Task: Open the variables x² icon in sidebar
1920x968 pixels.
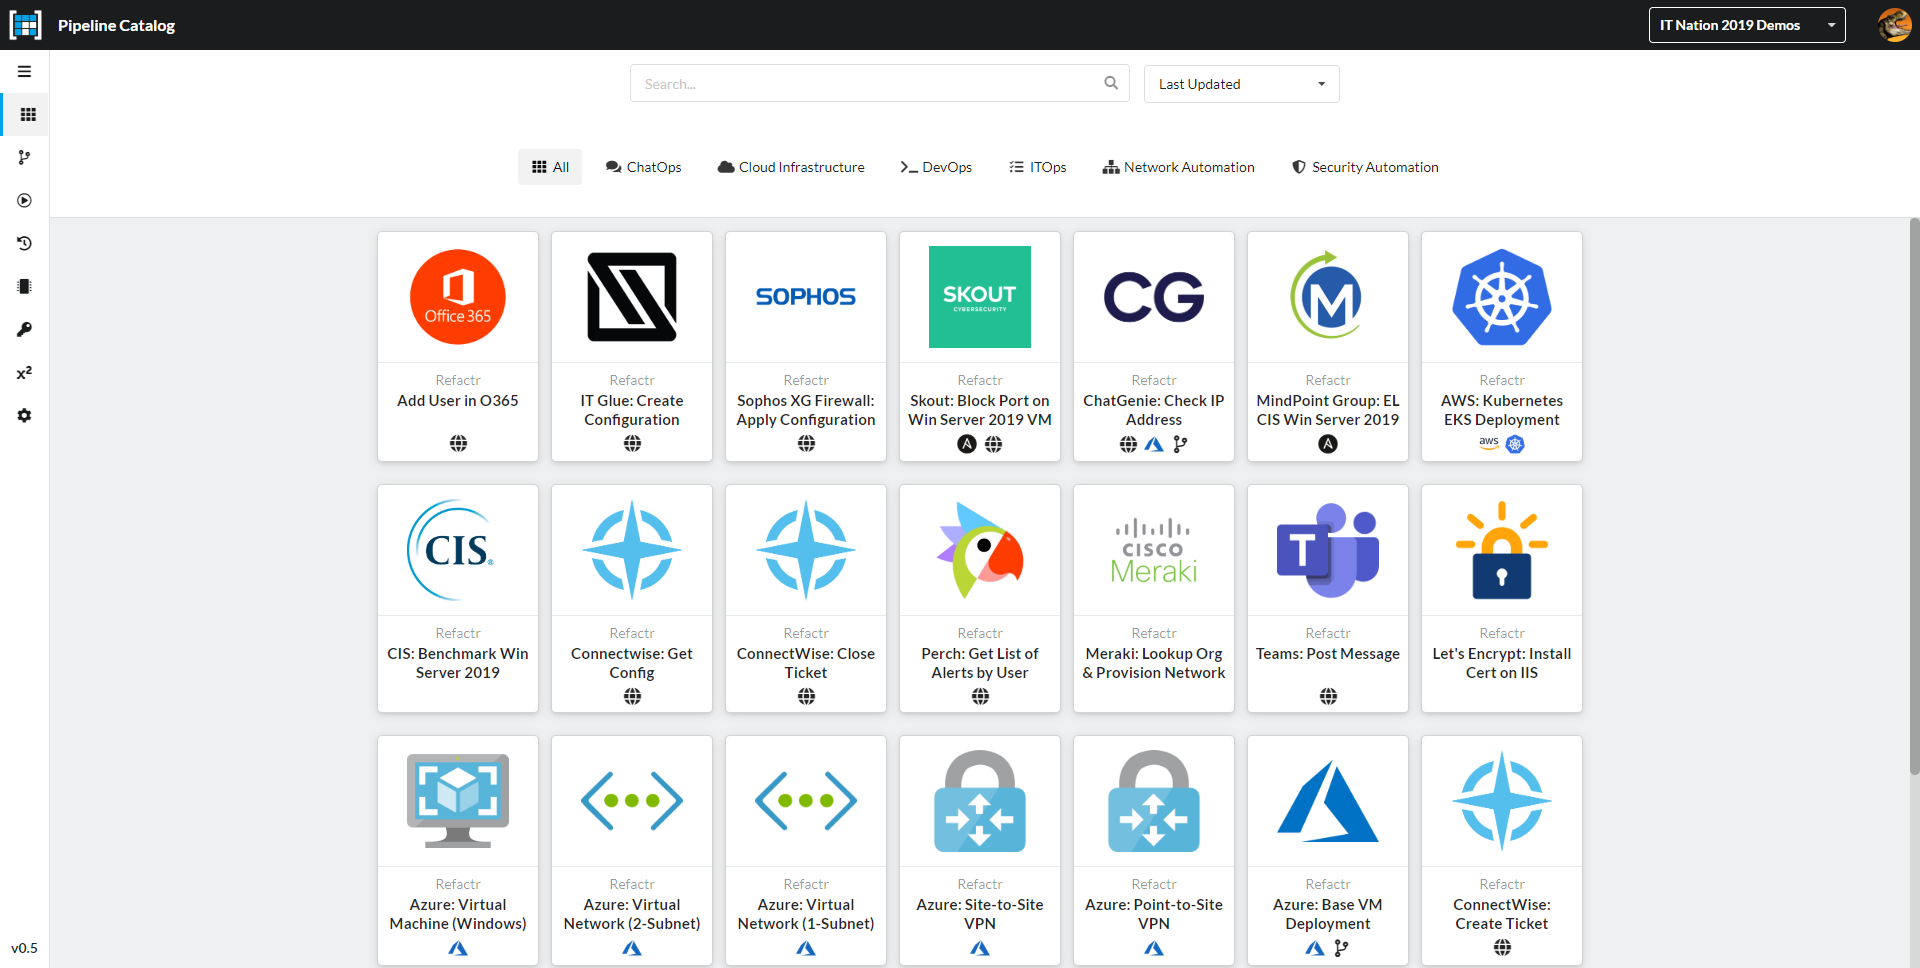Action: point(24,373)
